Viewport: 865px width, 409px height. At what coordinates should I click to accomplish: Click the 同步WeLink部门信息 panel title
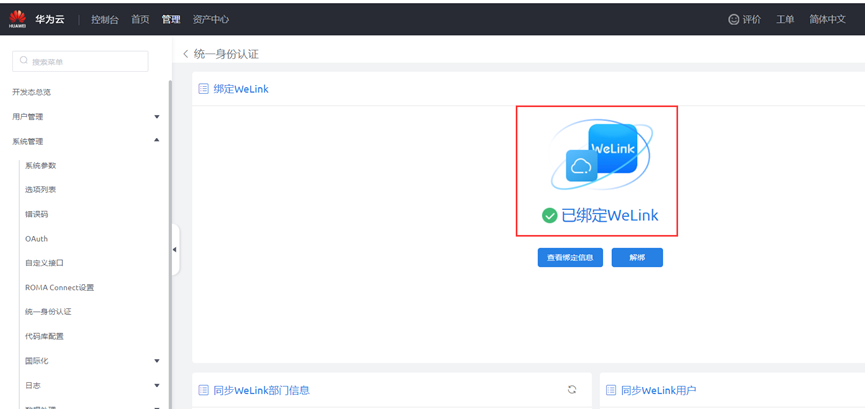click(x=261, y=390)
